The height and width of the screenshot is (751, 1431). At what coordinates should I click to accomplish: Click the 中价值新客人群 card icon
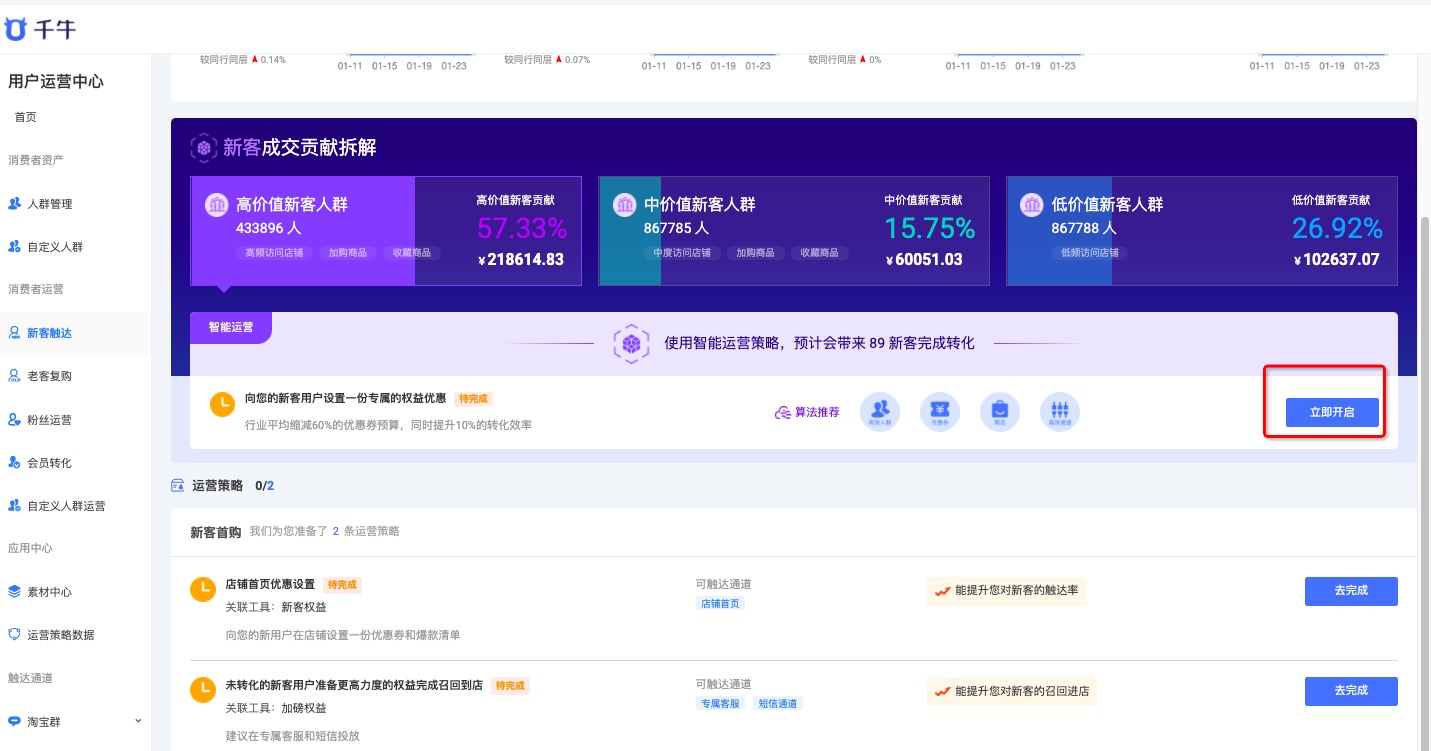tap(624, 205)
